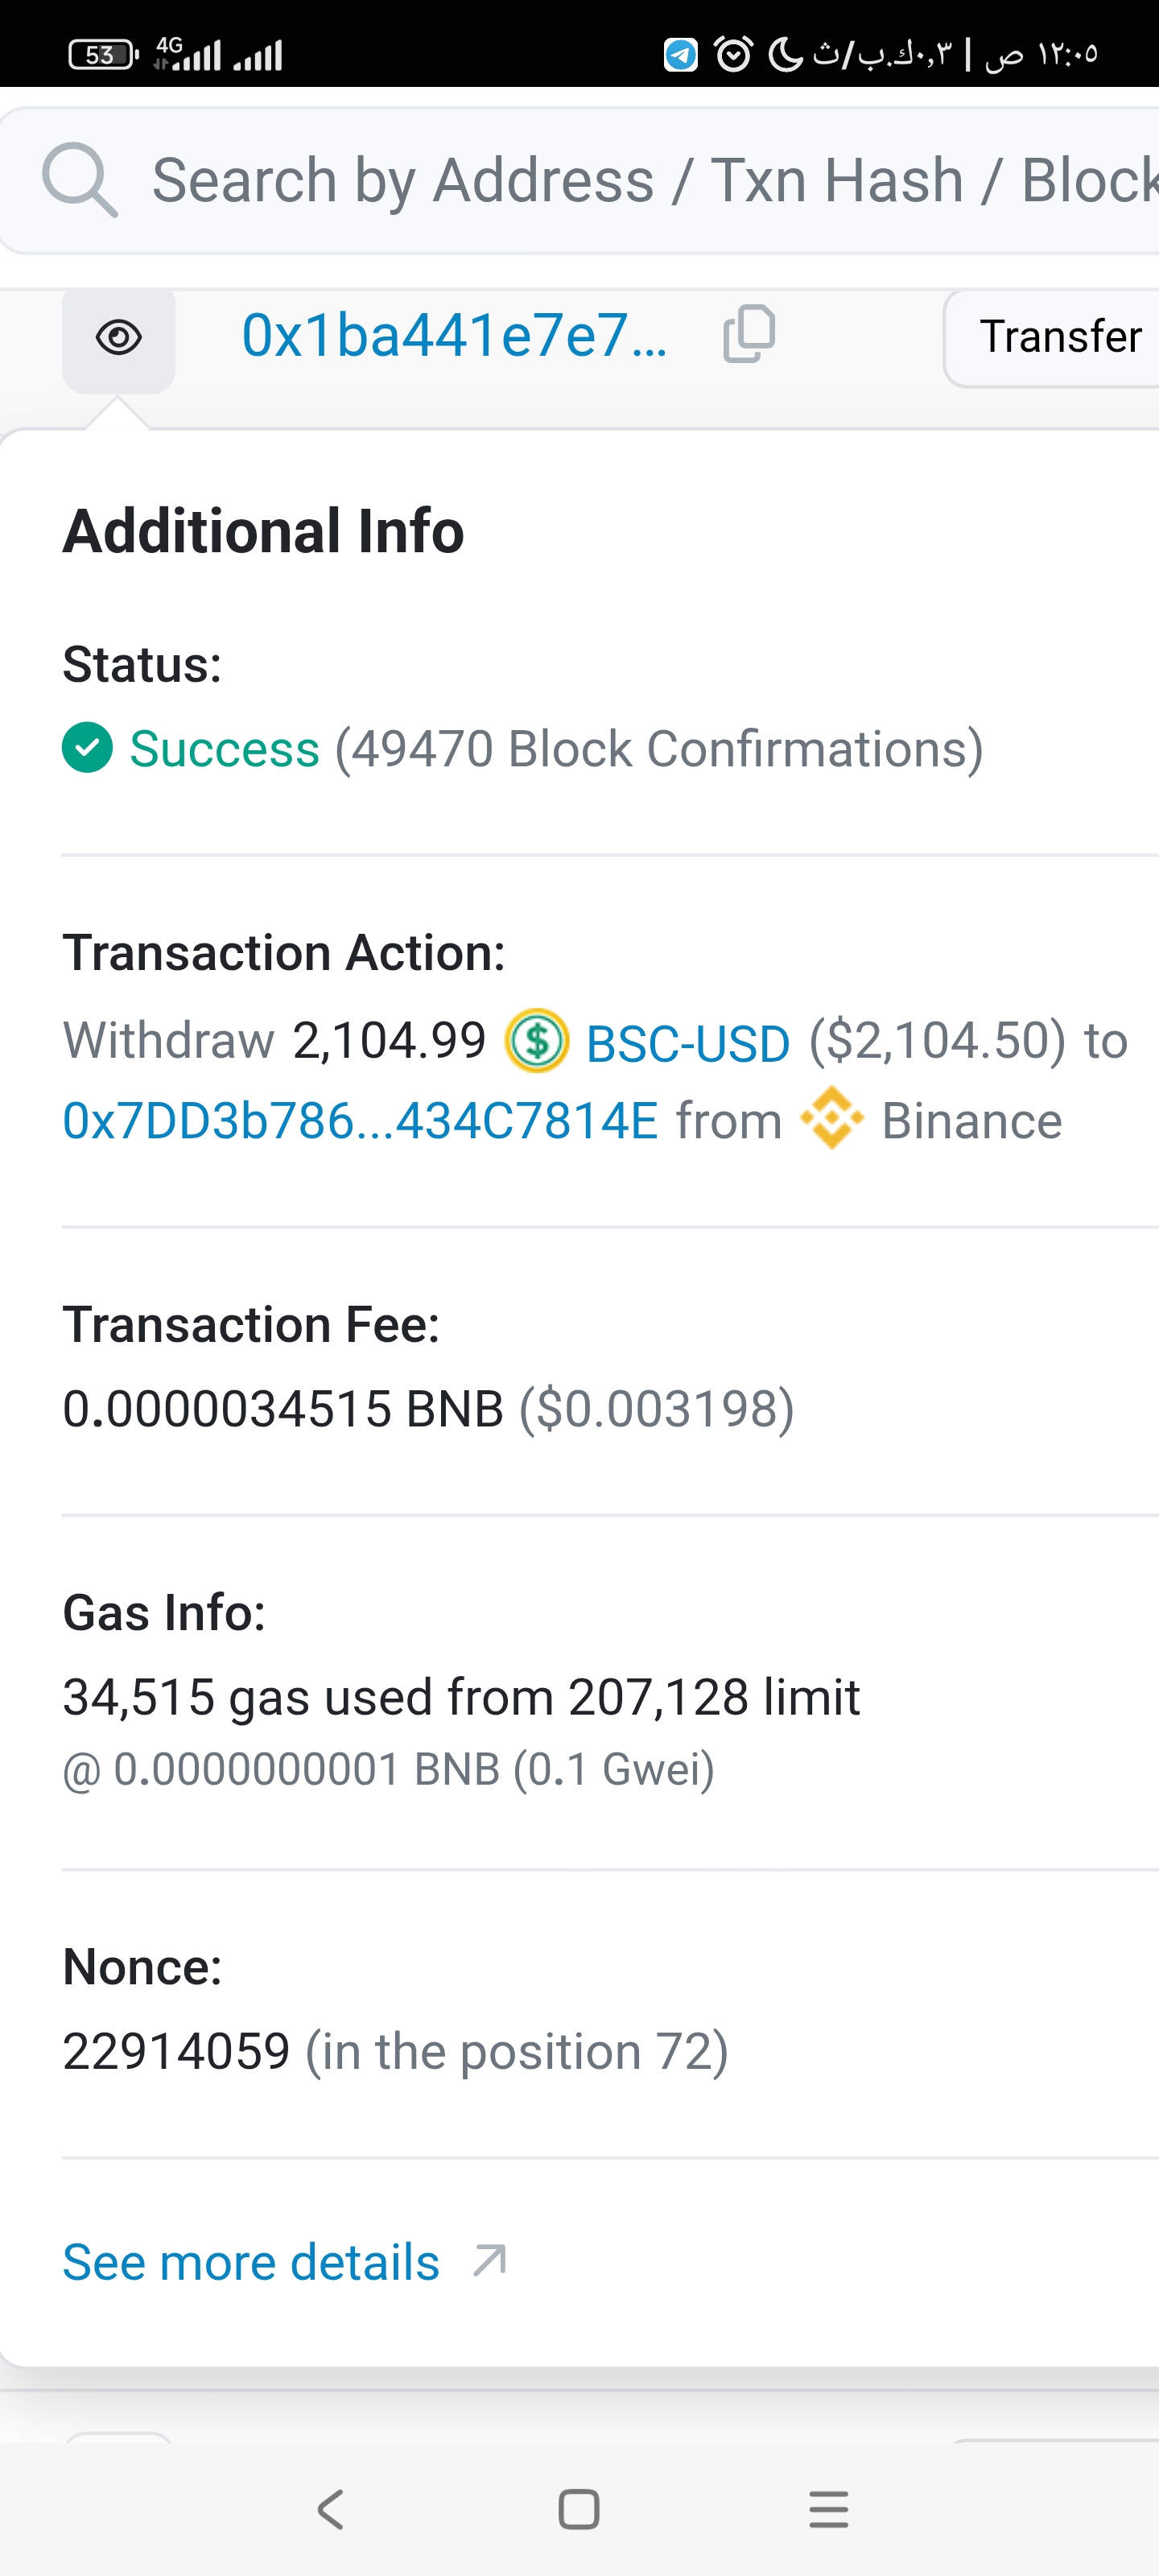Image resolution: width=1159 pixels, height=2576 pixels.
Task: Open transaction hash 0x1ba441e7e7 link
Action: [454, 336]
